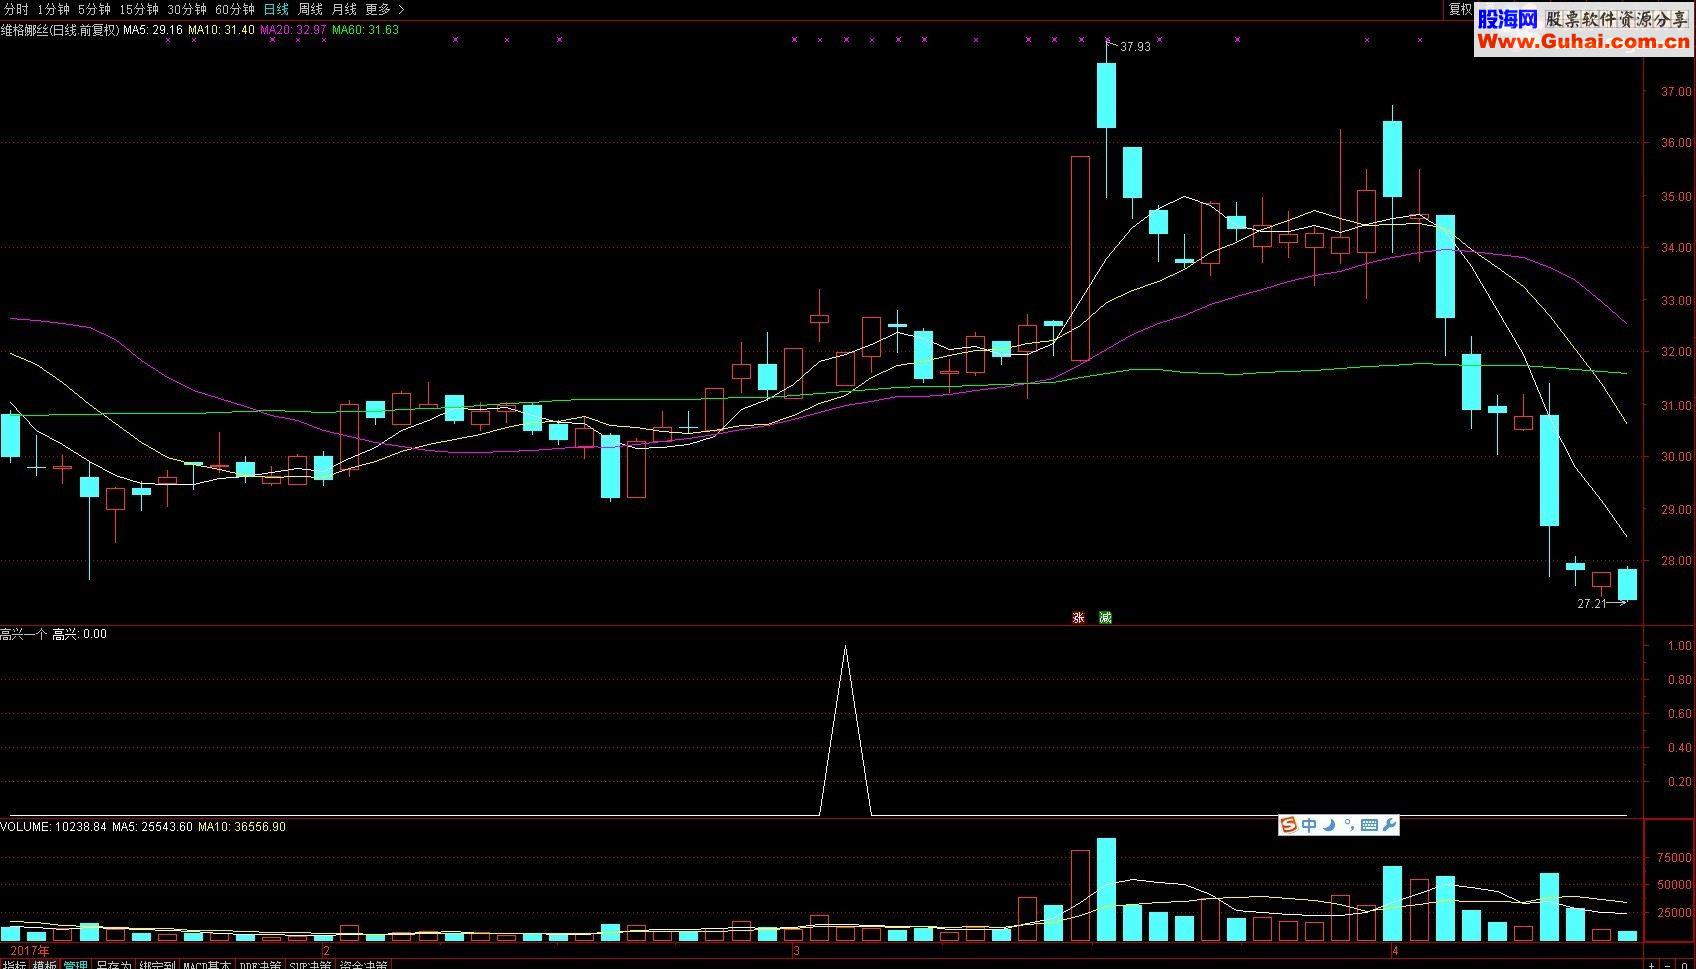Click the 维格娜丝 stock title label
Image resolution: width=1696 pixels, height=969 pixels.
click(60, 30)
